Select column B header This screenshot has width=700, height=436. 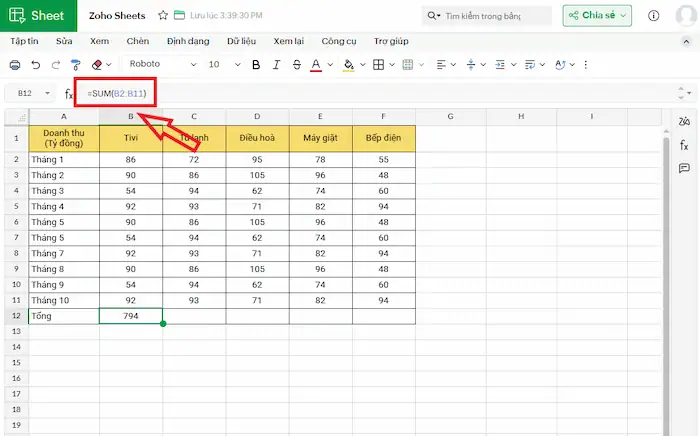click(131, 117)
